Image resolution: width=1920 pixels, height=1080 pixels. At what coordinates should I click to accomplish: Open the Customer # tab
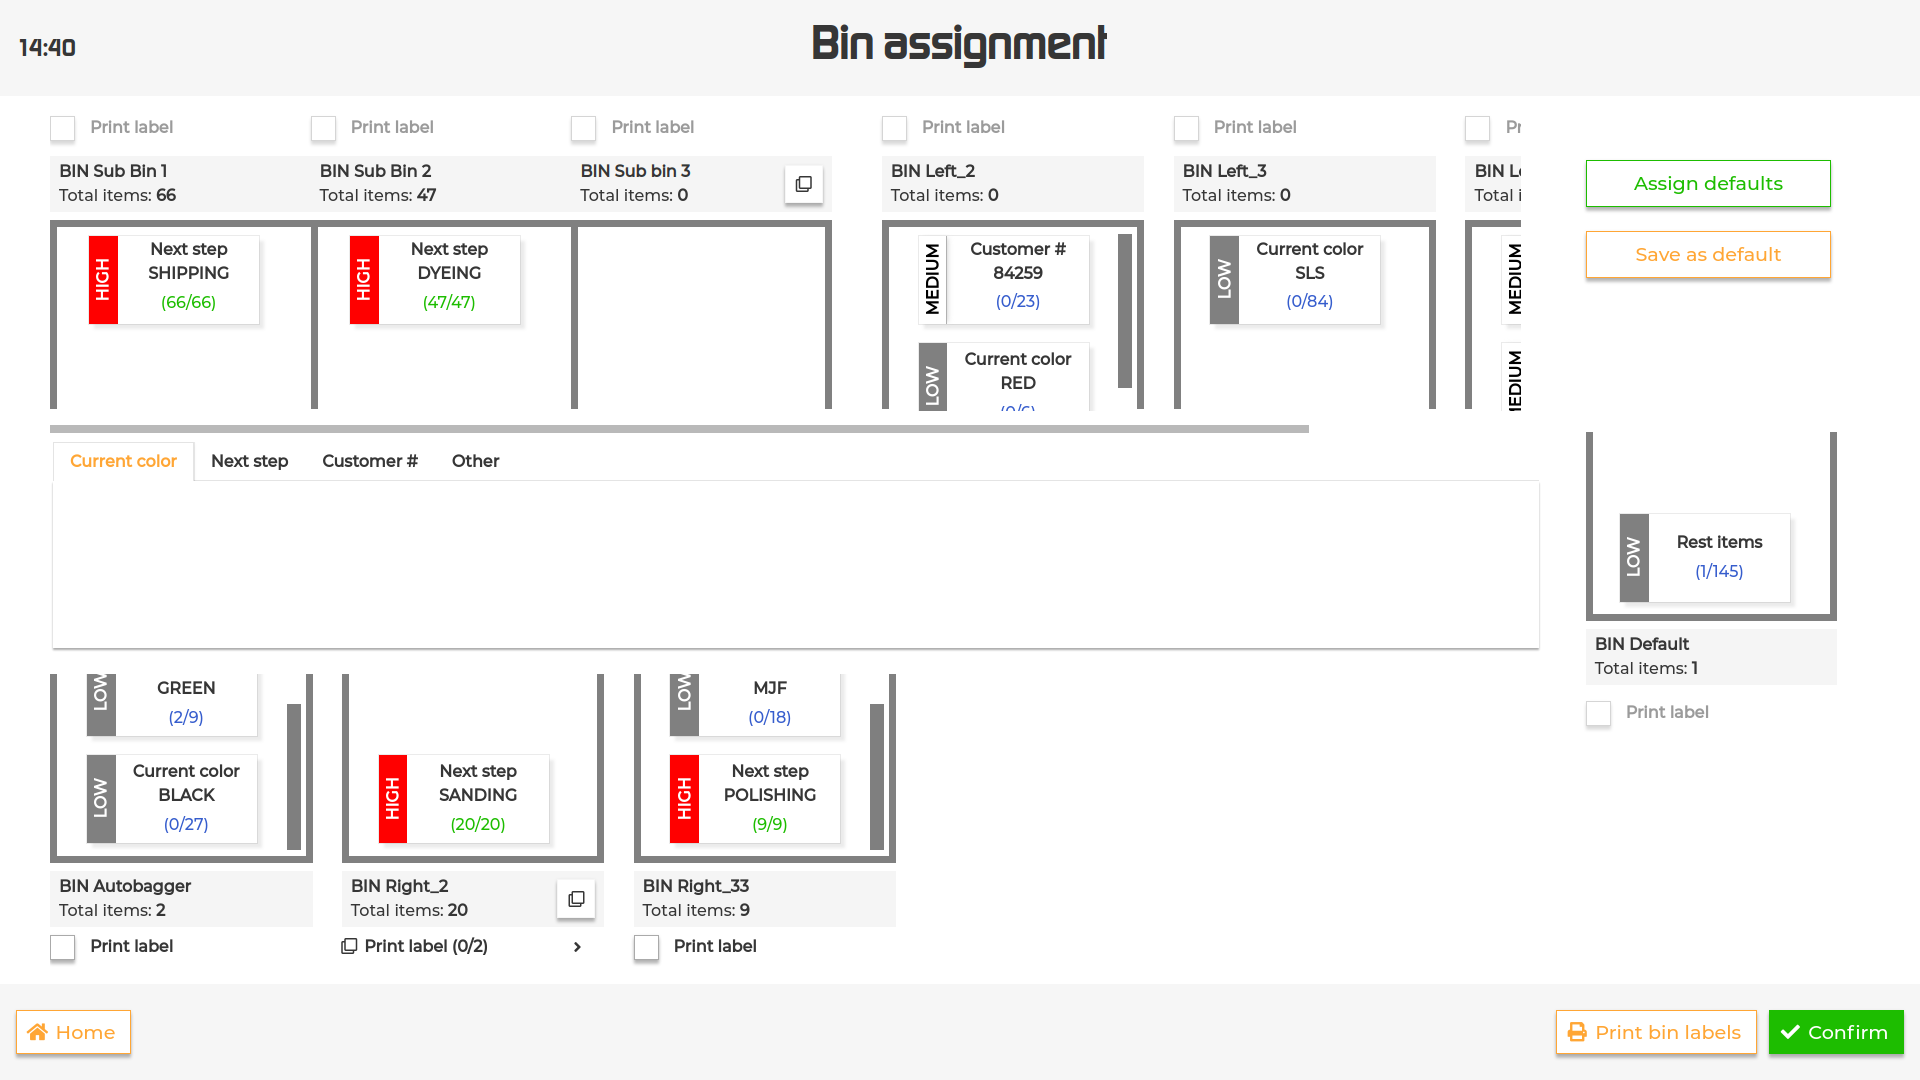point(369,461)
